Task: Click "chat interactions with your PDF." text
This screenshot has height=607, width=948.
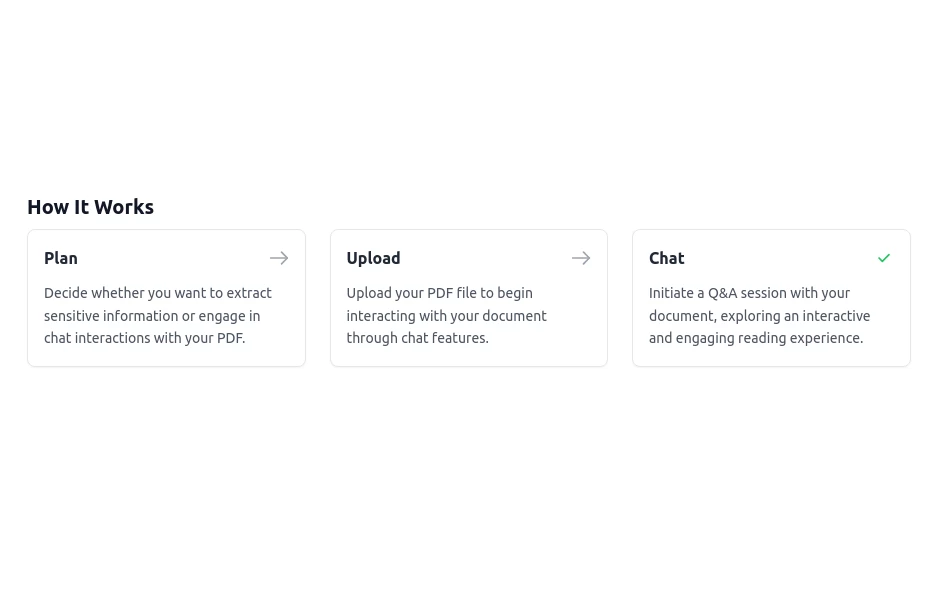Action: (x=144, y=338)
